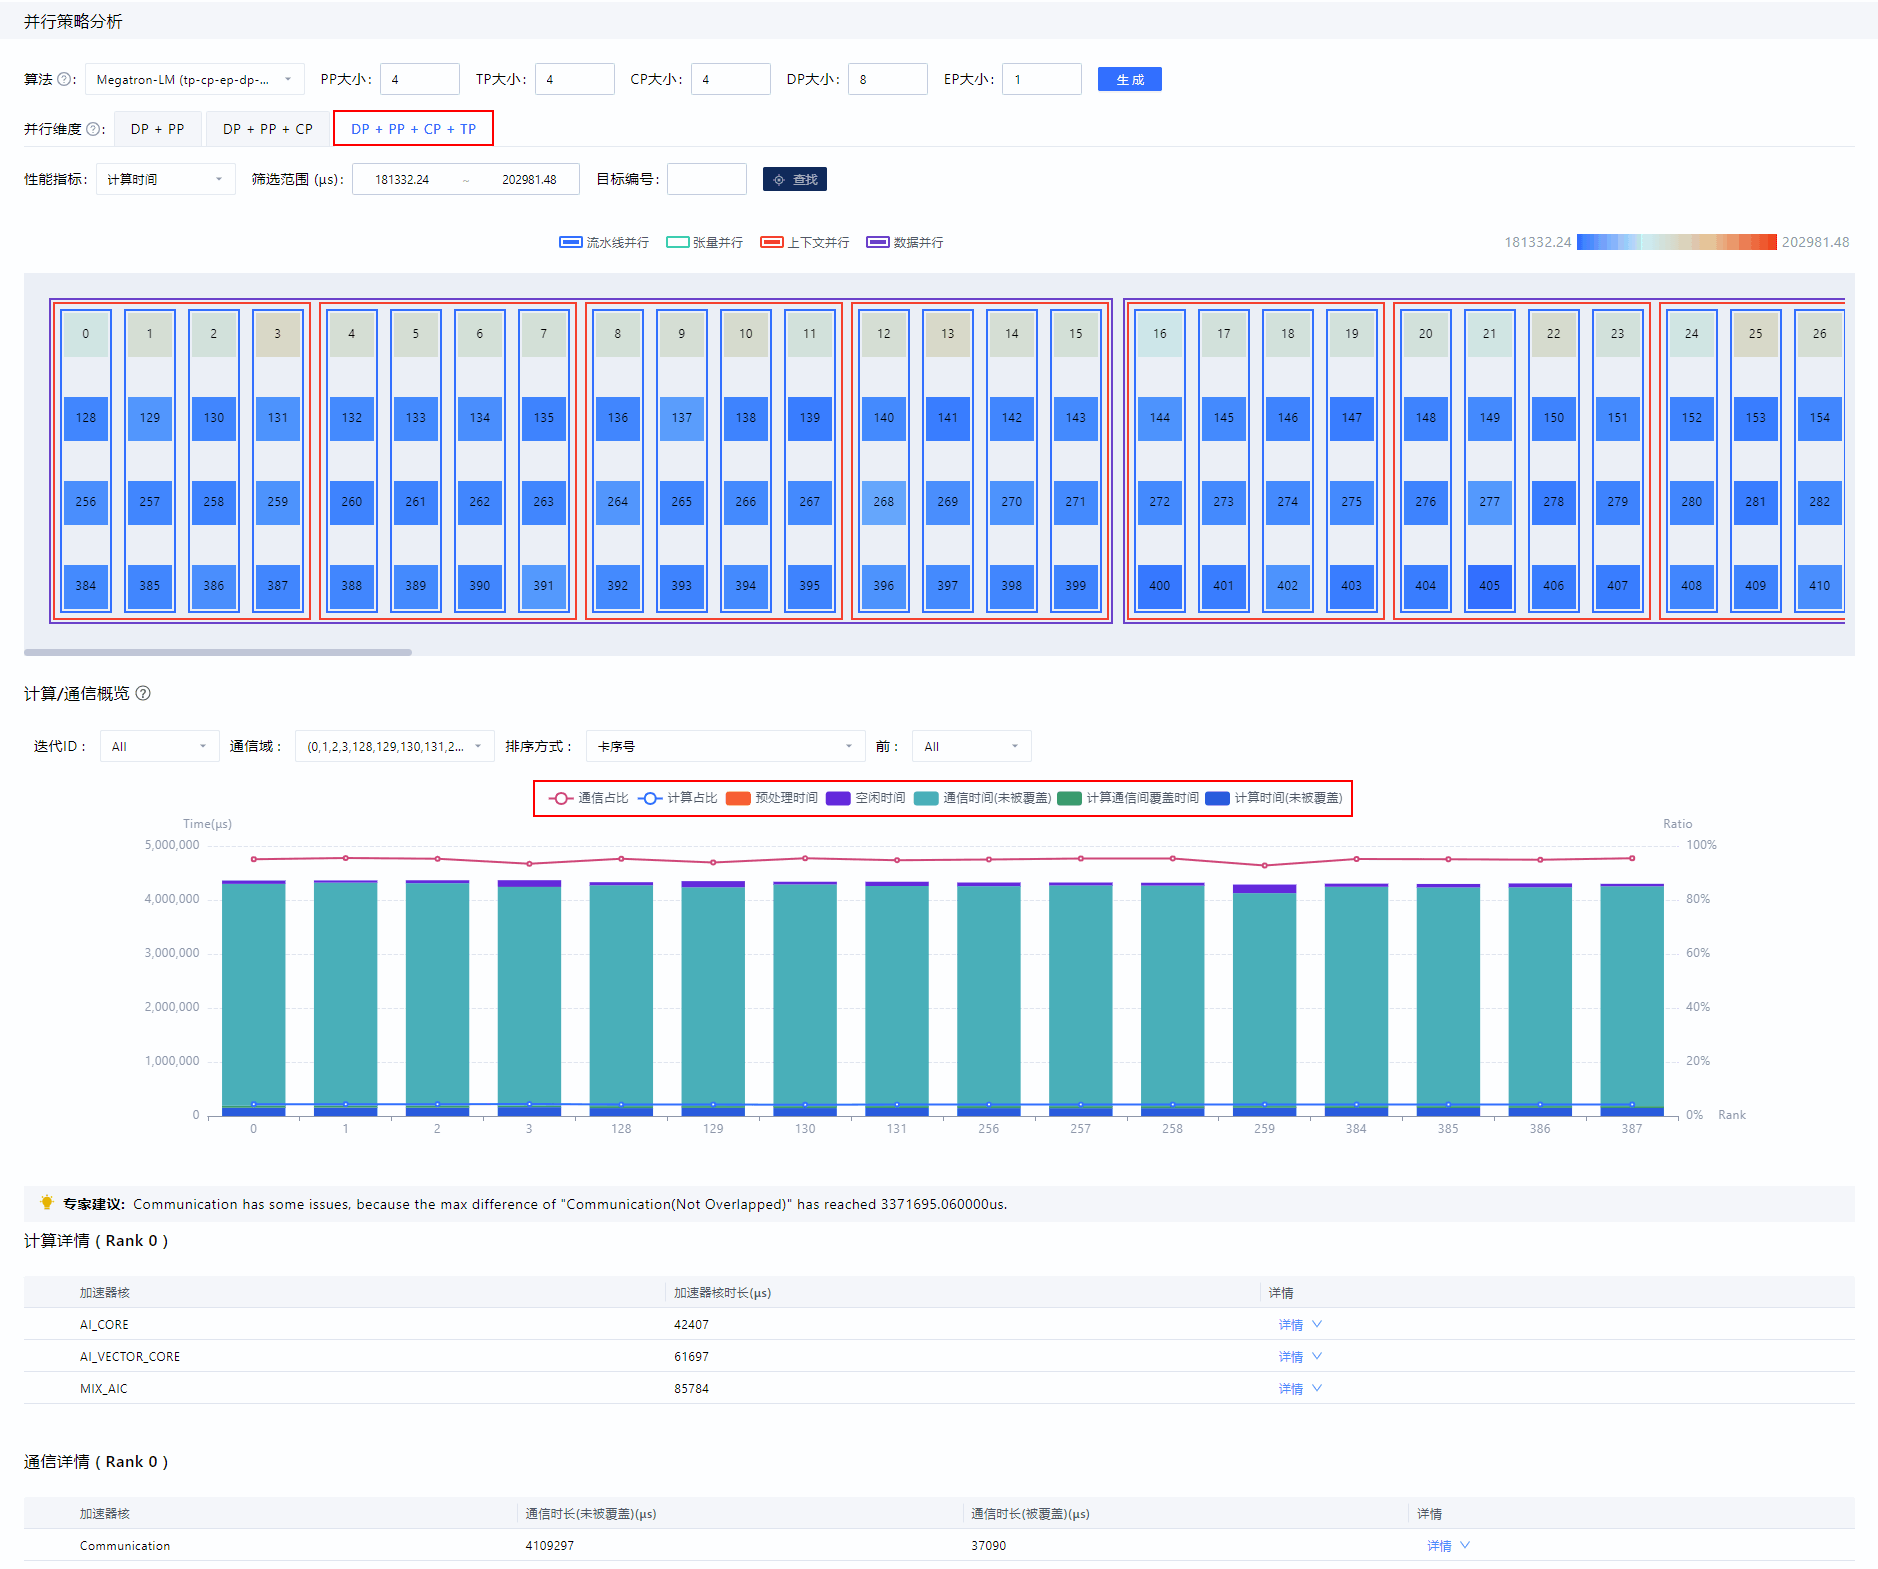Expand 详情 for the AI_CORE row
1878x1569 pixels.
pyautogui.click(x=1300, y=1324)
